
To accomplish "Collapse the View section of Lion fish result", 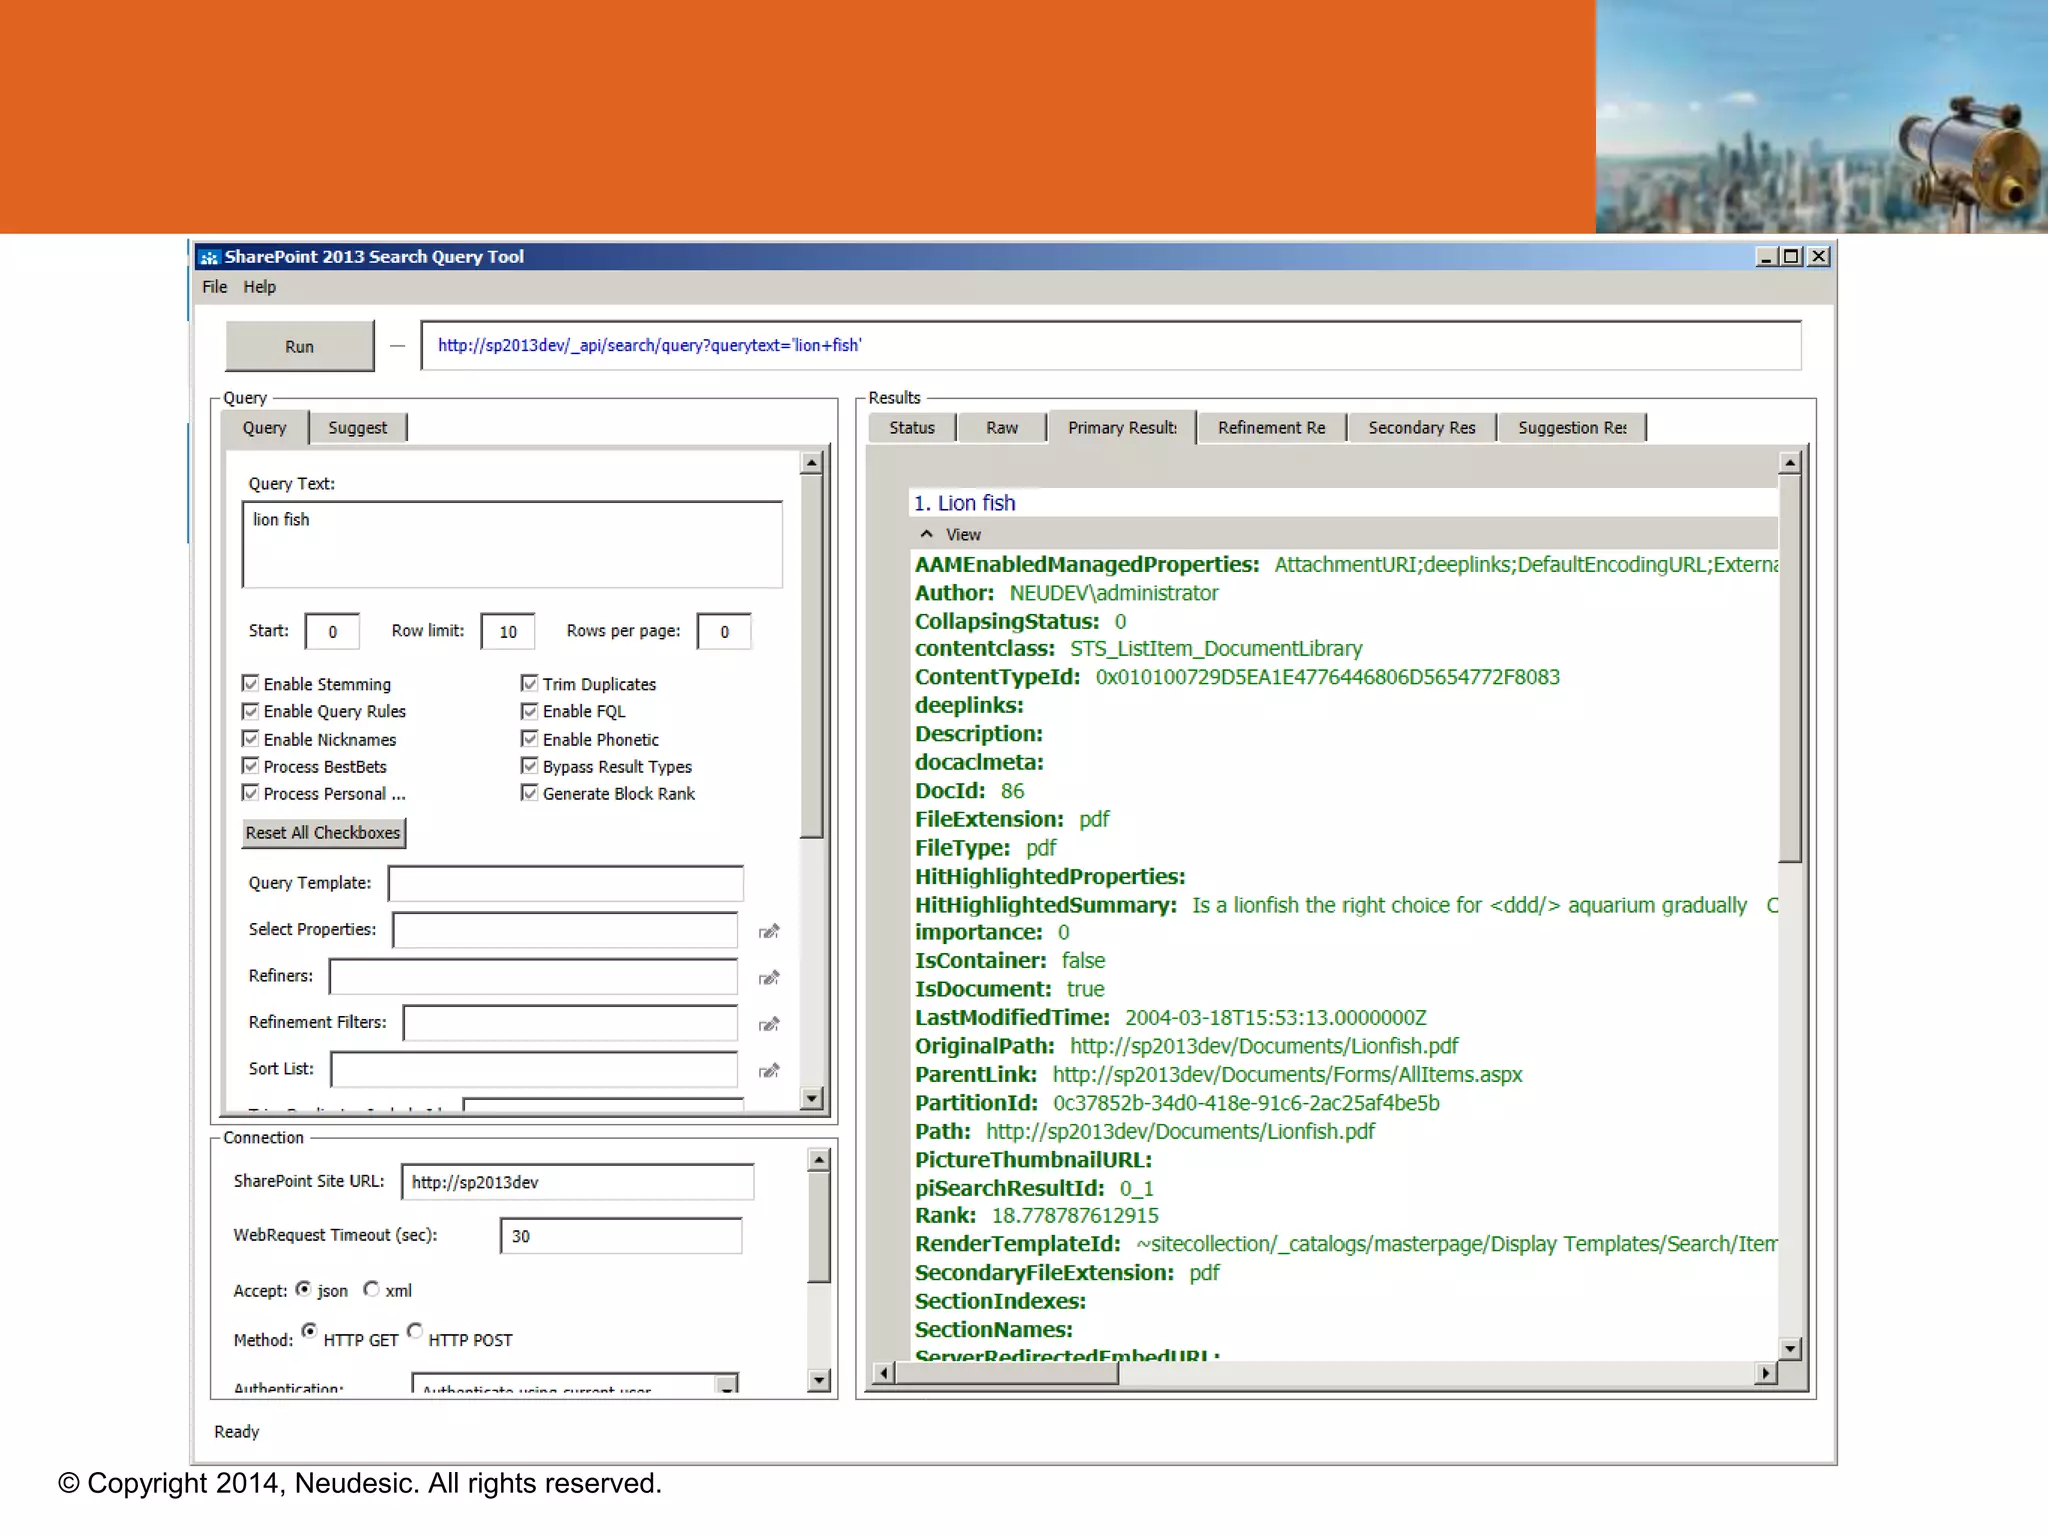I will (927, 534).
